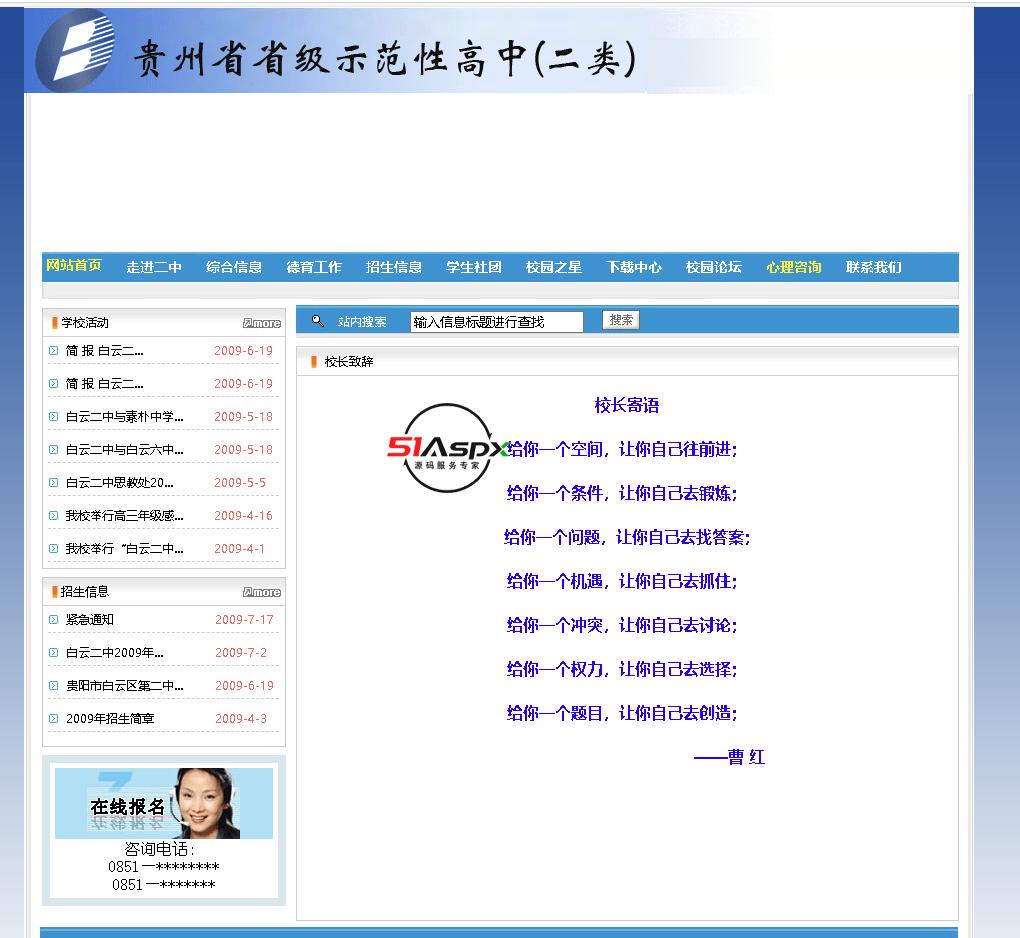Screen dimensions: 1020x938
Task: Click bullet icon beside 2009年招生简章
Action: point(53,719)
